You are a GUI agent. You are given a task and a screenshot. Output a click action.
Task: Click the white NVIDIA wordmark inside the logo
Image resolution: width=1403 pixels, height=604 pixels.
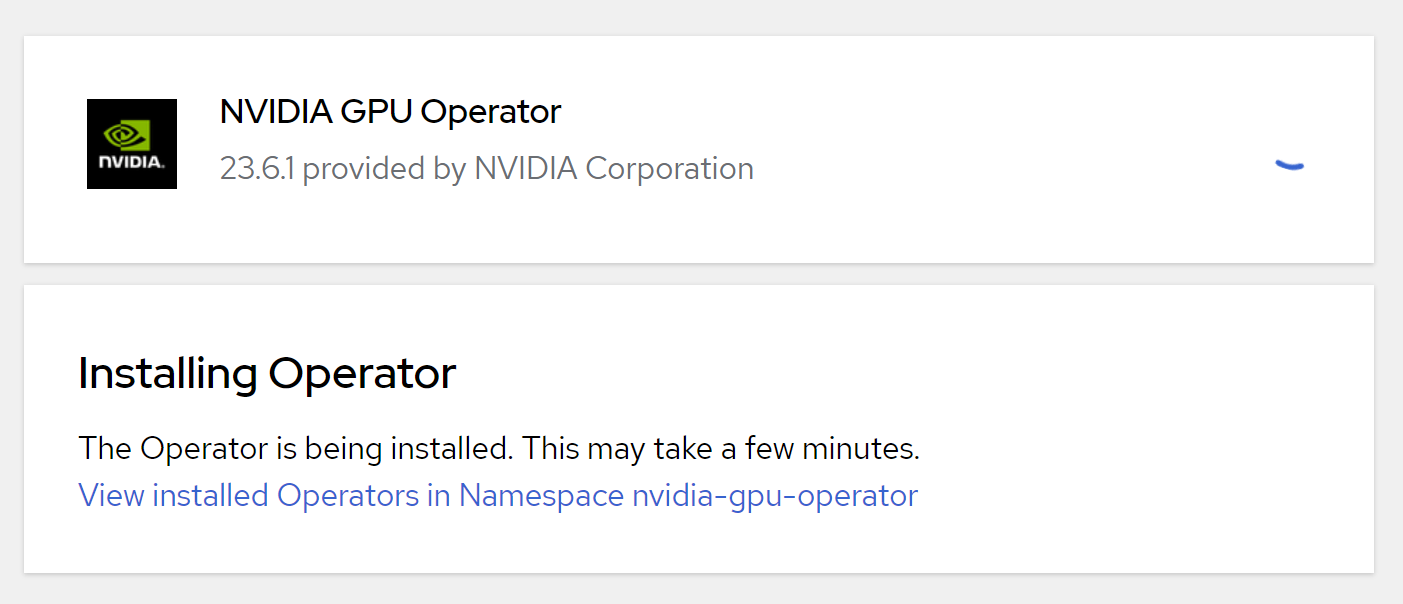[131, 161]
